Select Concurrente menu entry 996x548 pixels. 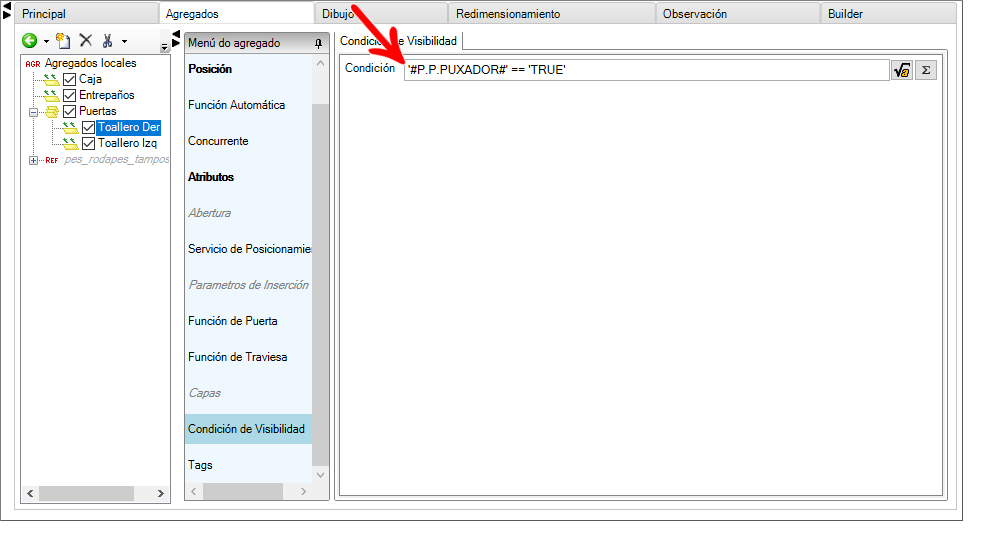[x=248, y=141]
